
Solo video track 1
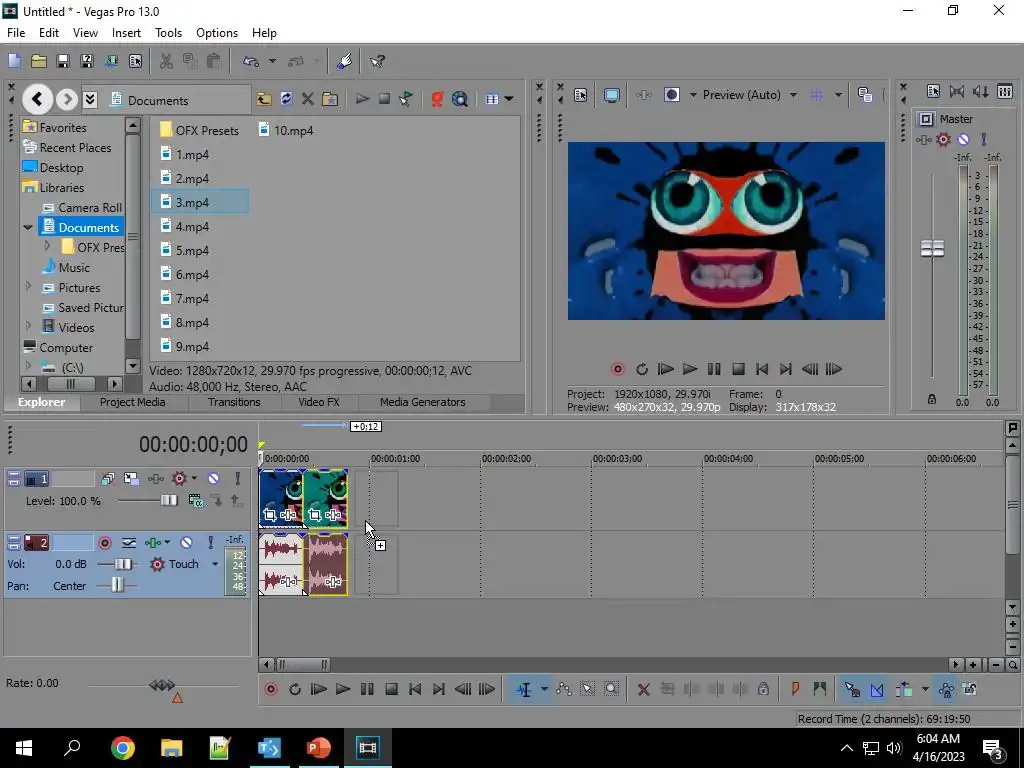[x=238, y=479]
